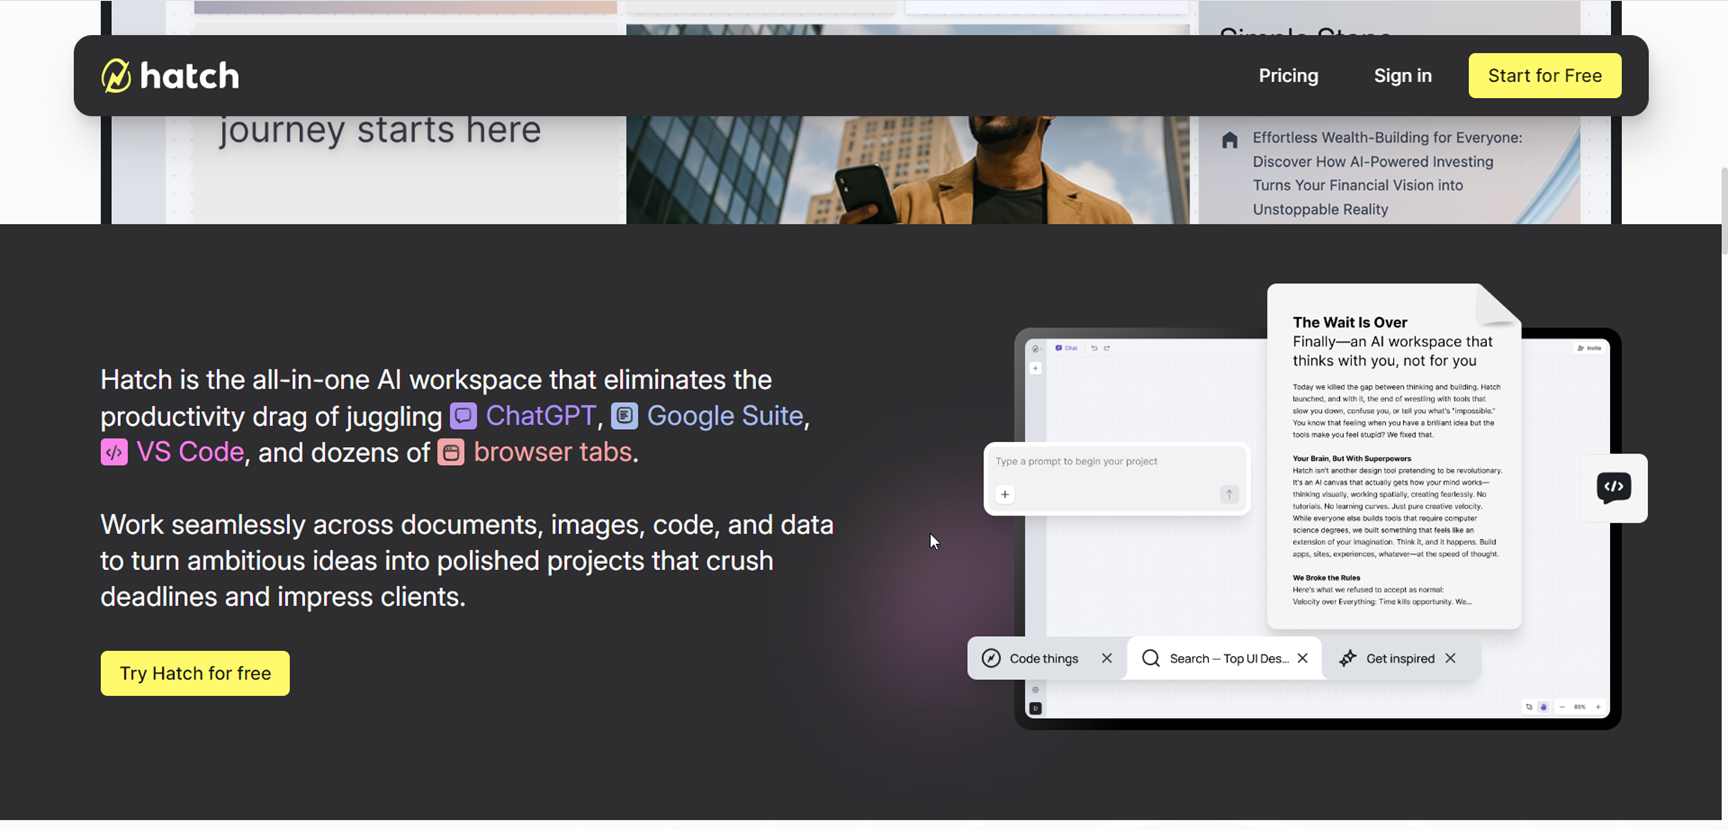Click the Google Suite document icon
Screen dimensions: 1728x830
[624, 416]
